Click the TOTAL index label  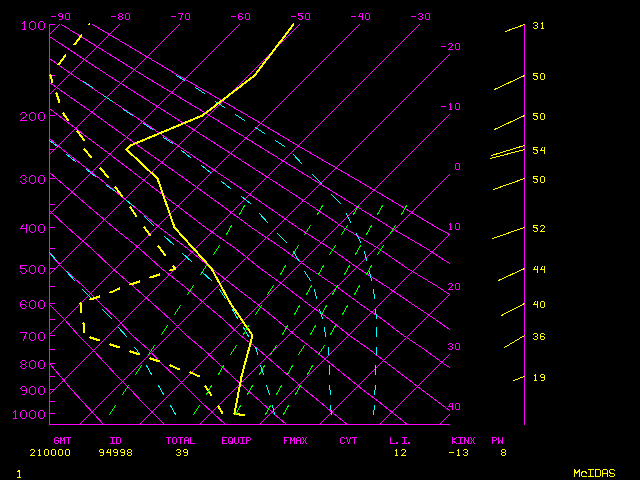[x=181, y=440]
